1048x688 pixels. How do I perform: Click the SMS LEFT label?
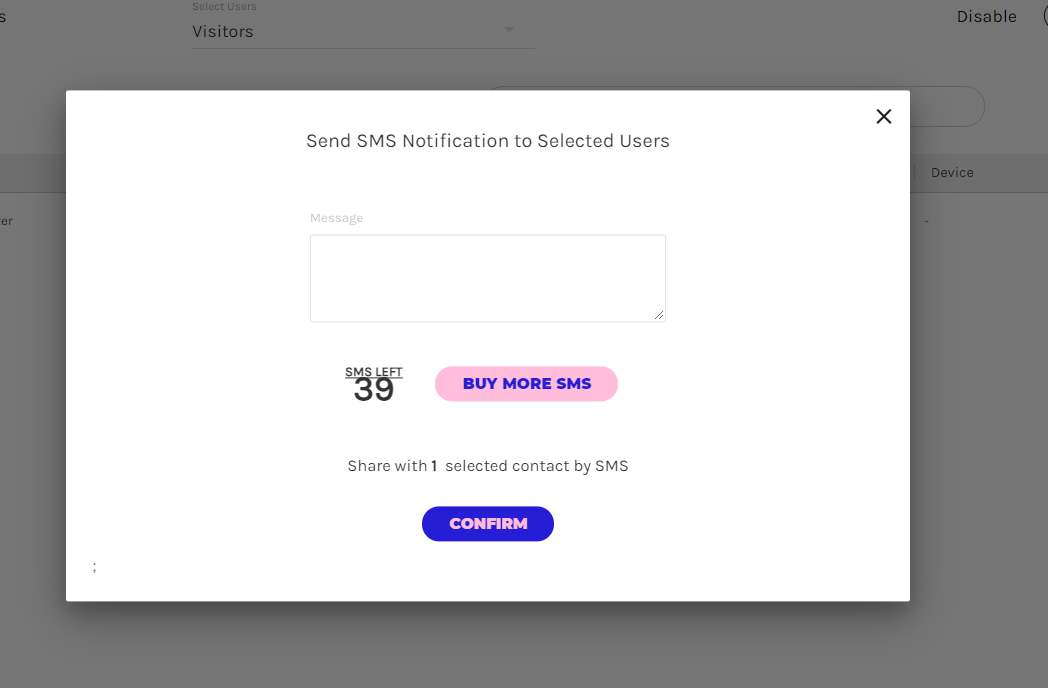pyautogui.click(x=374, y=372)
